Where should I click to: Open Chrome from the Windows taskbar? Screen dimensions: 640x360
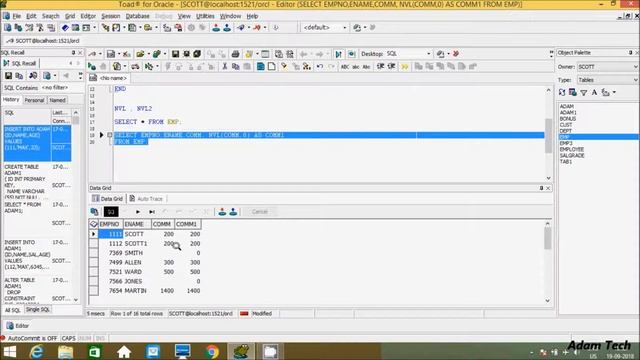(211, 351)
